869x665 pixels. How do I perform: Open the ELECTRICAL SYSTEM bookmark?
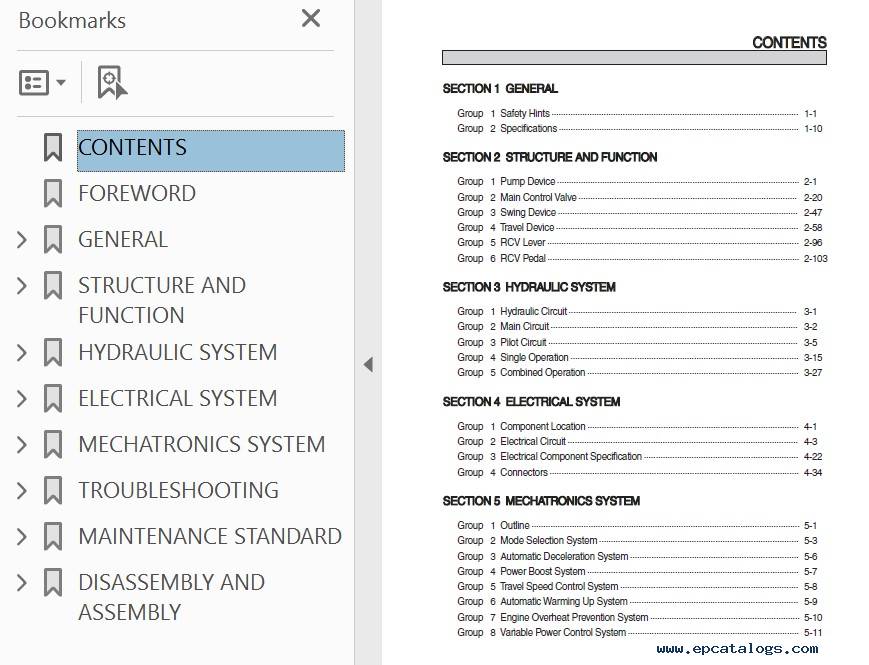(x=177, y=398)
